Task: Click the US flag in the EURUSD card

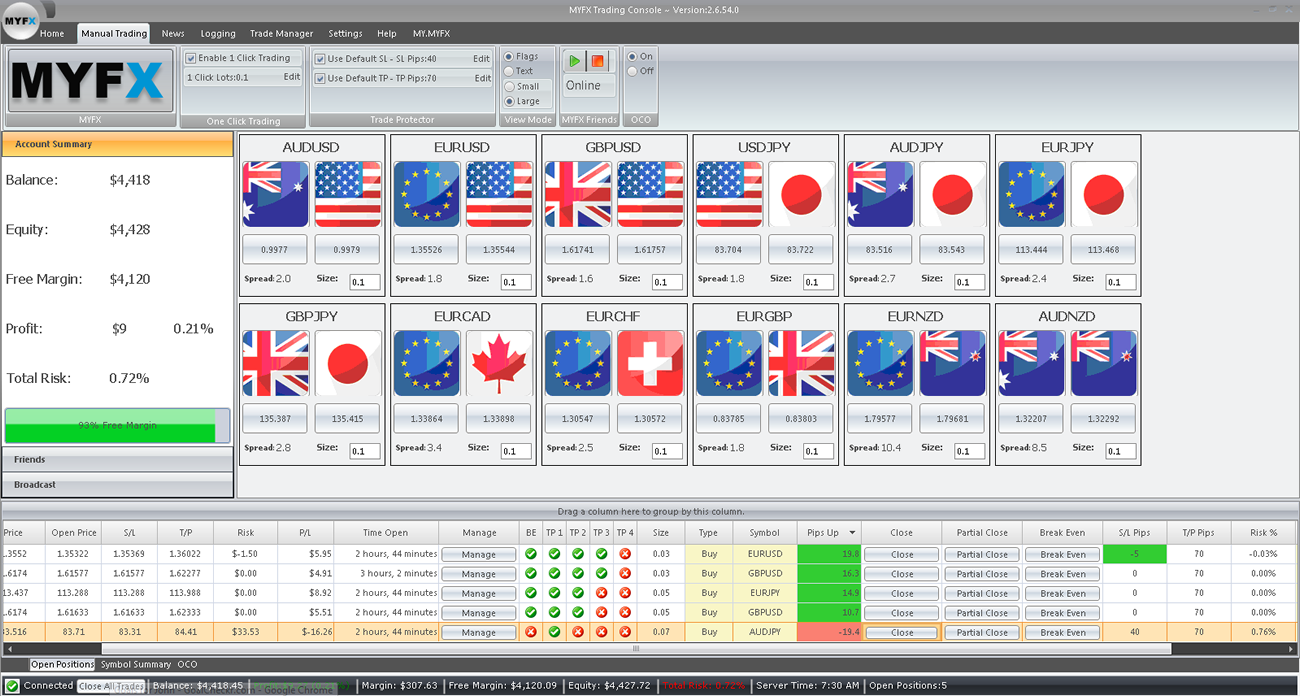Action: [x=499, y=194]
